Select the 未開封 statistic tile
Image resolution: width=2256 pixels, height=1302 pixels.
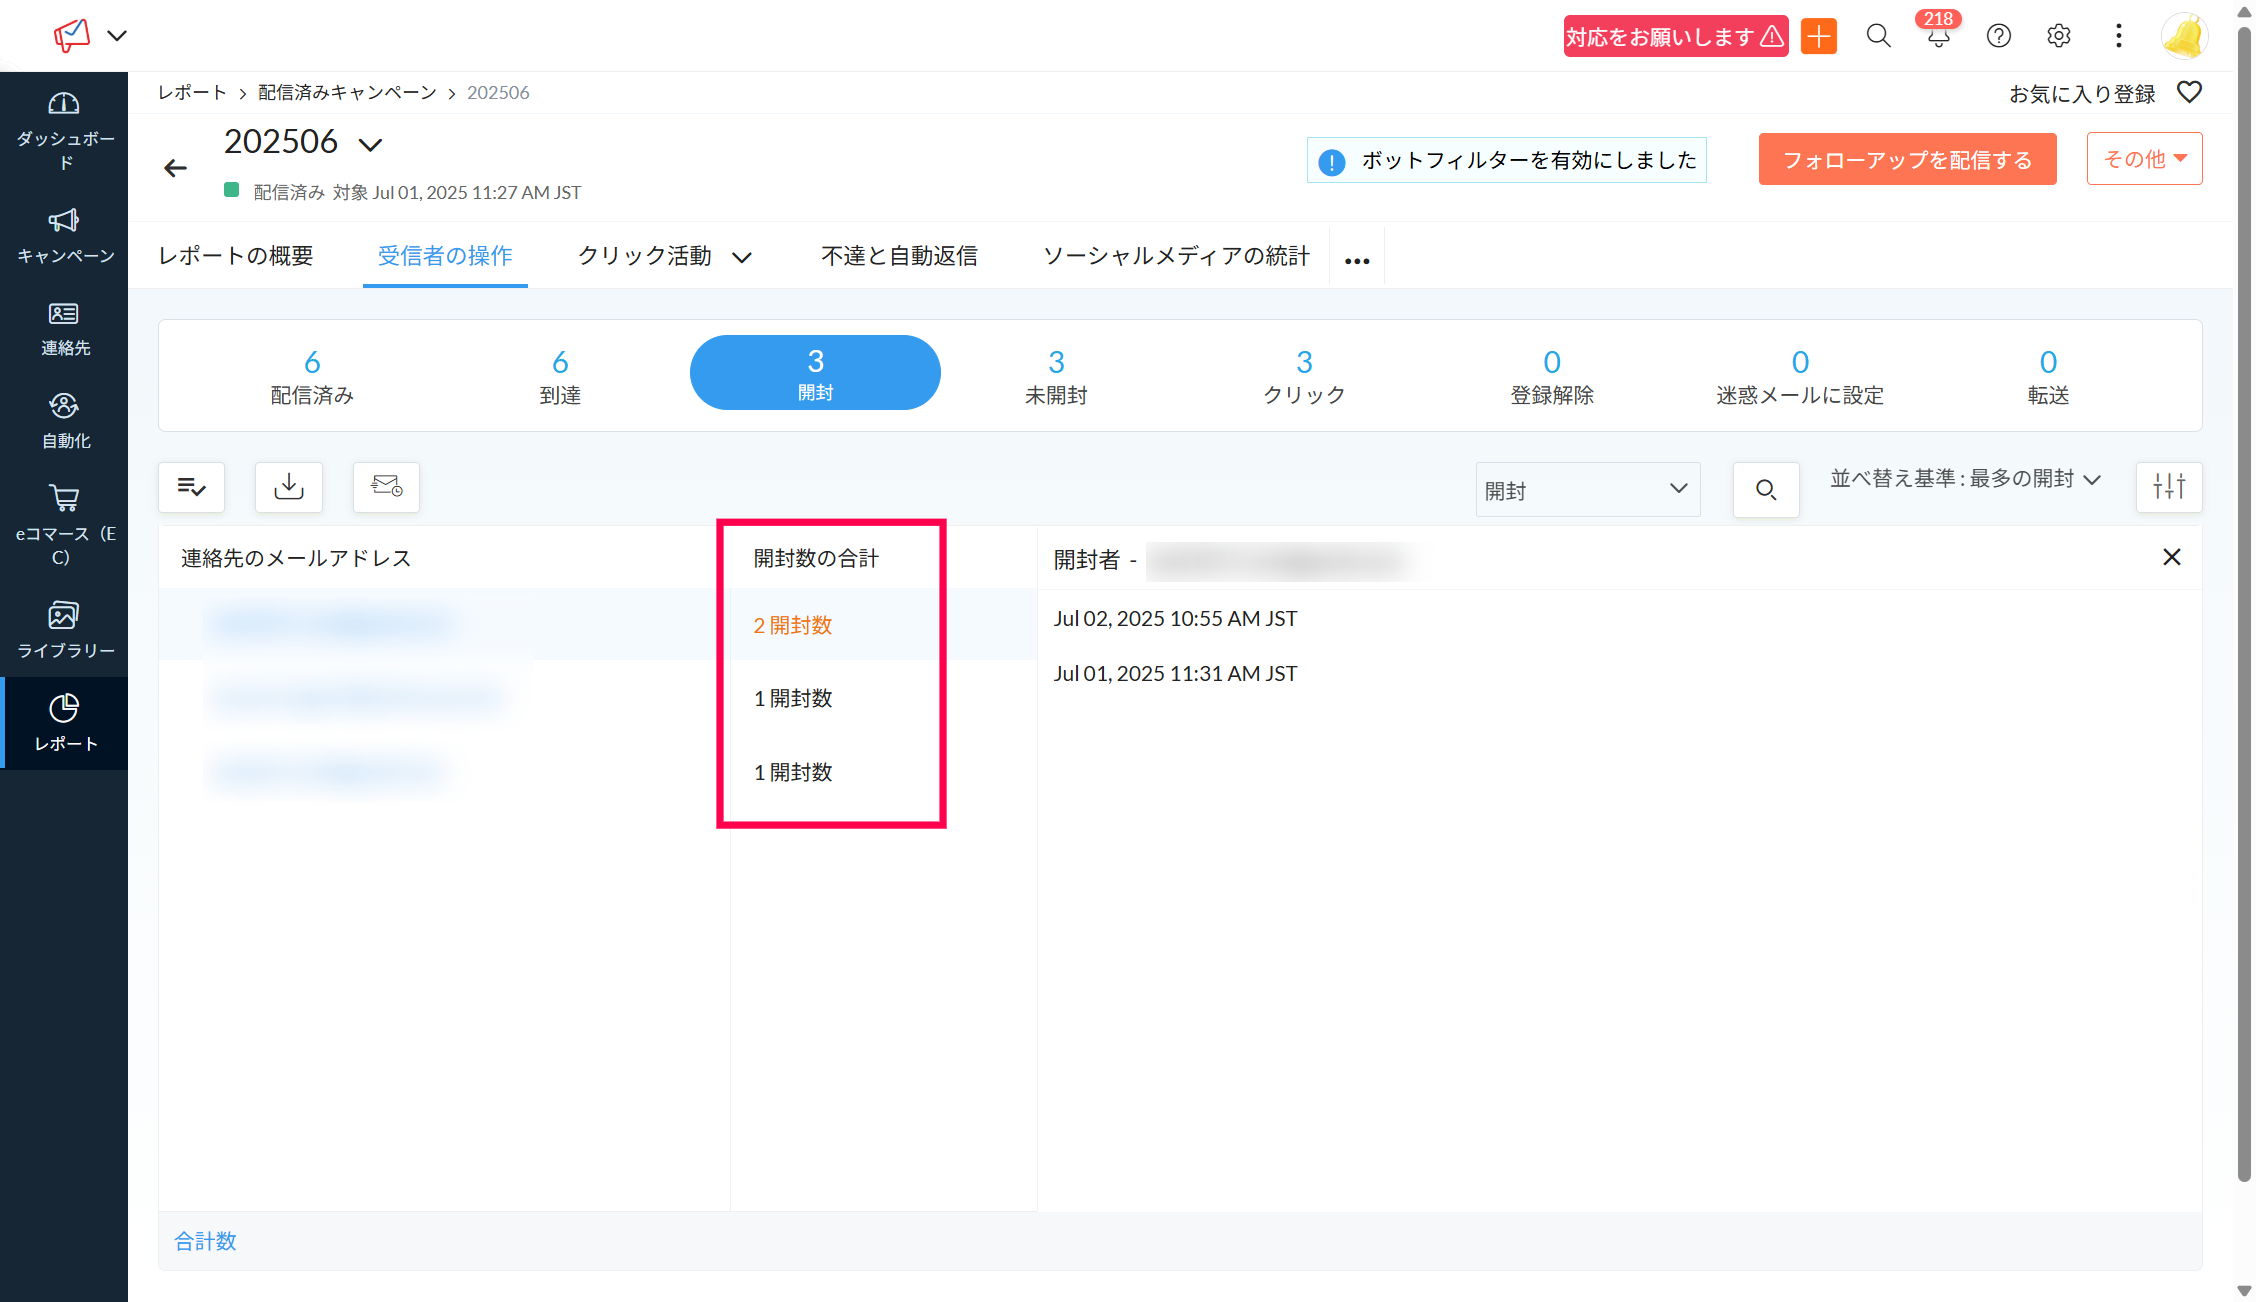click(1056, 376)
